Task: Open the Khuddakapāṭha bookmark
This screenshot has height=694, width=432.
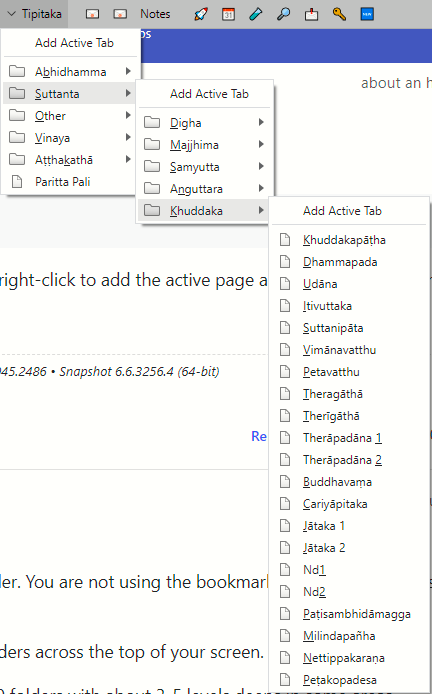Action: pyautogui.click(x=349, y=240)
